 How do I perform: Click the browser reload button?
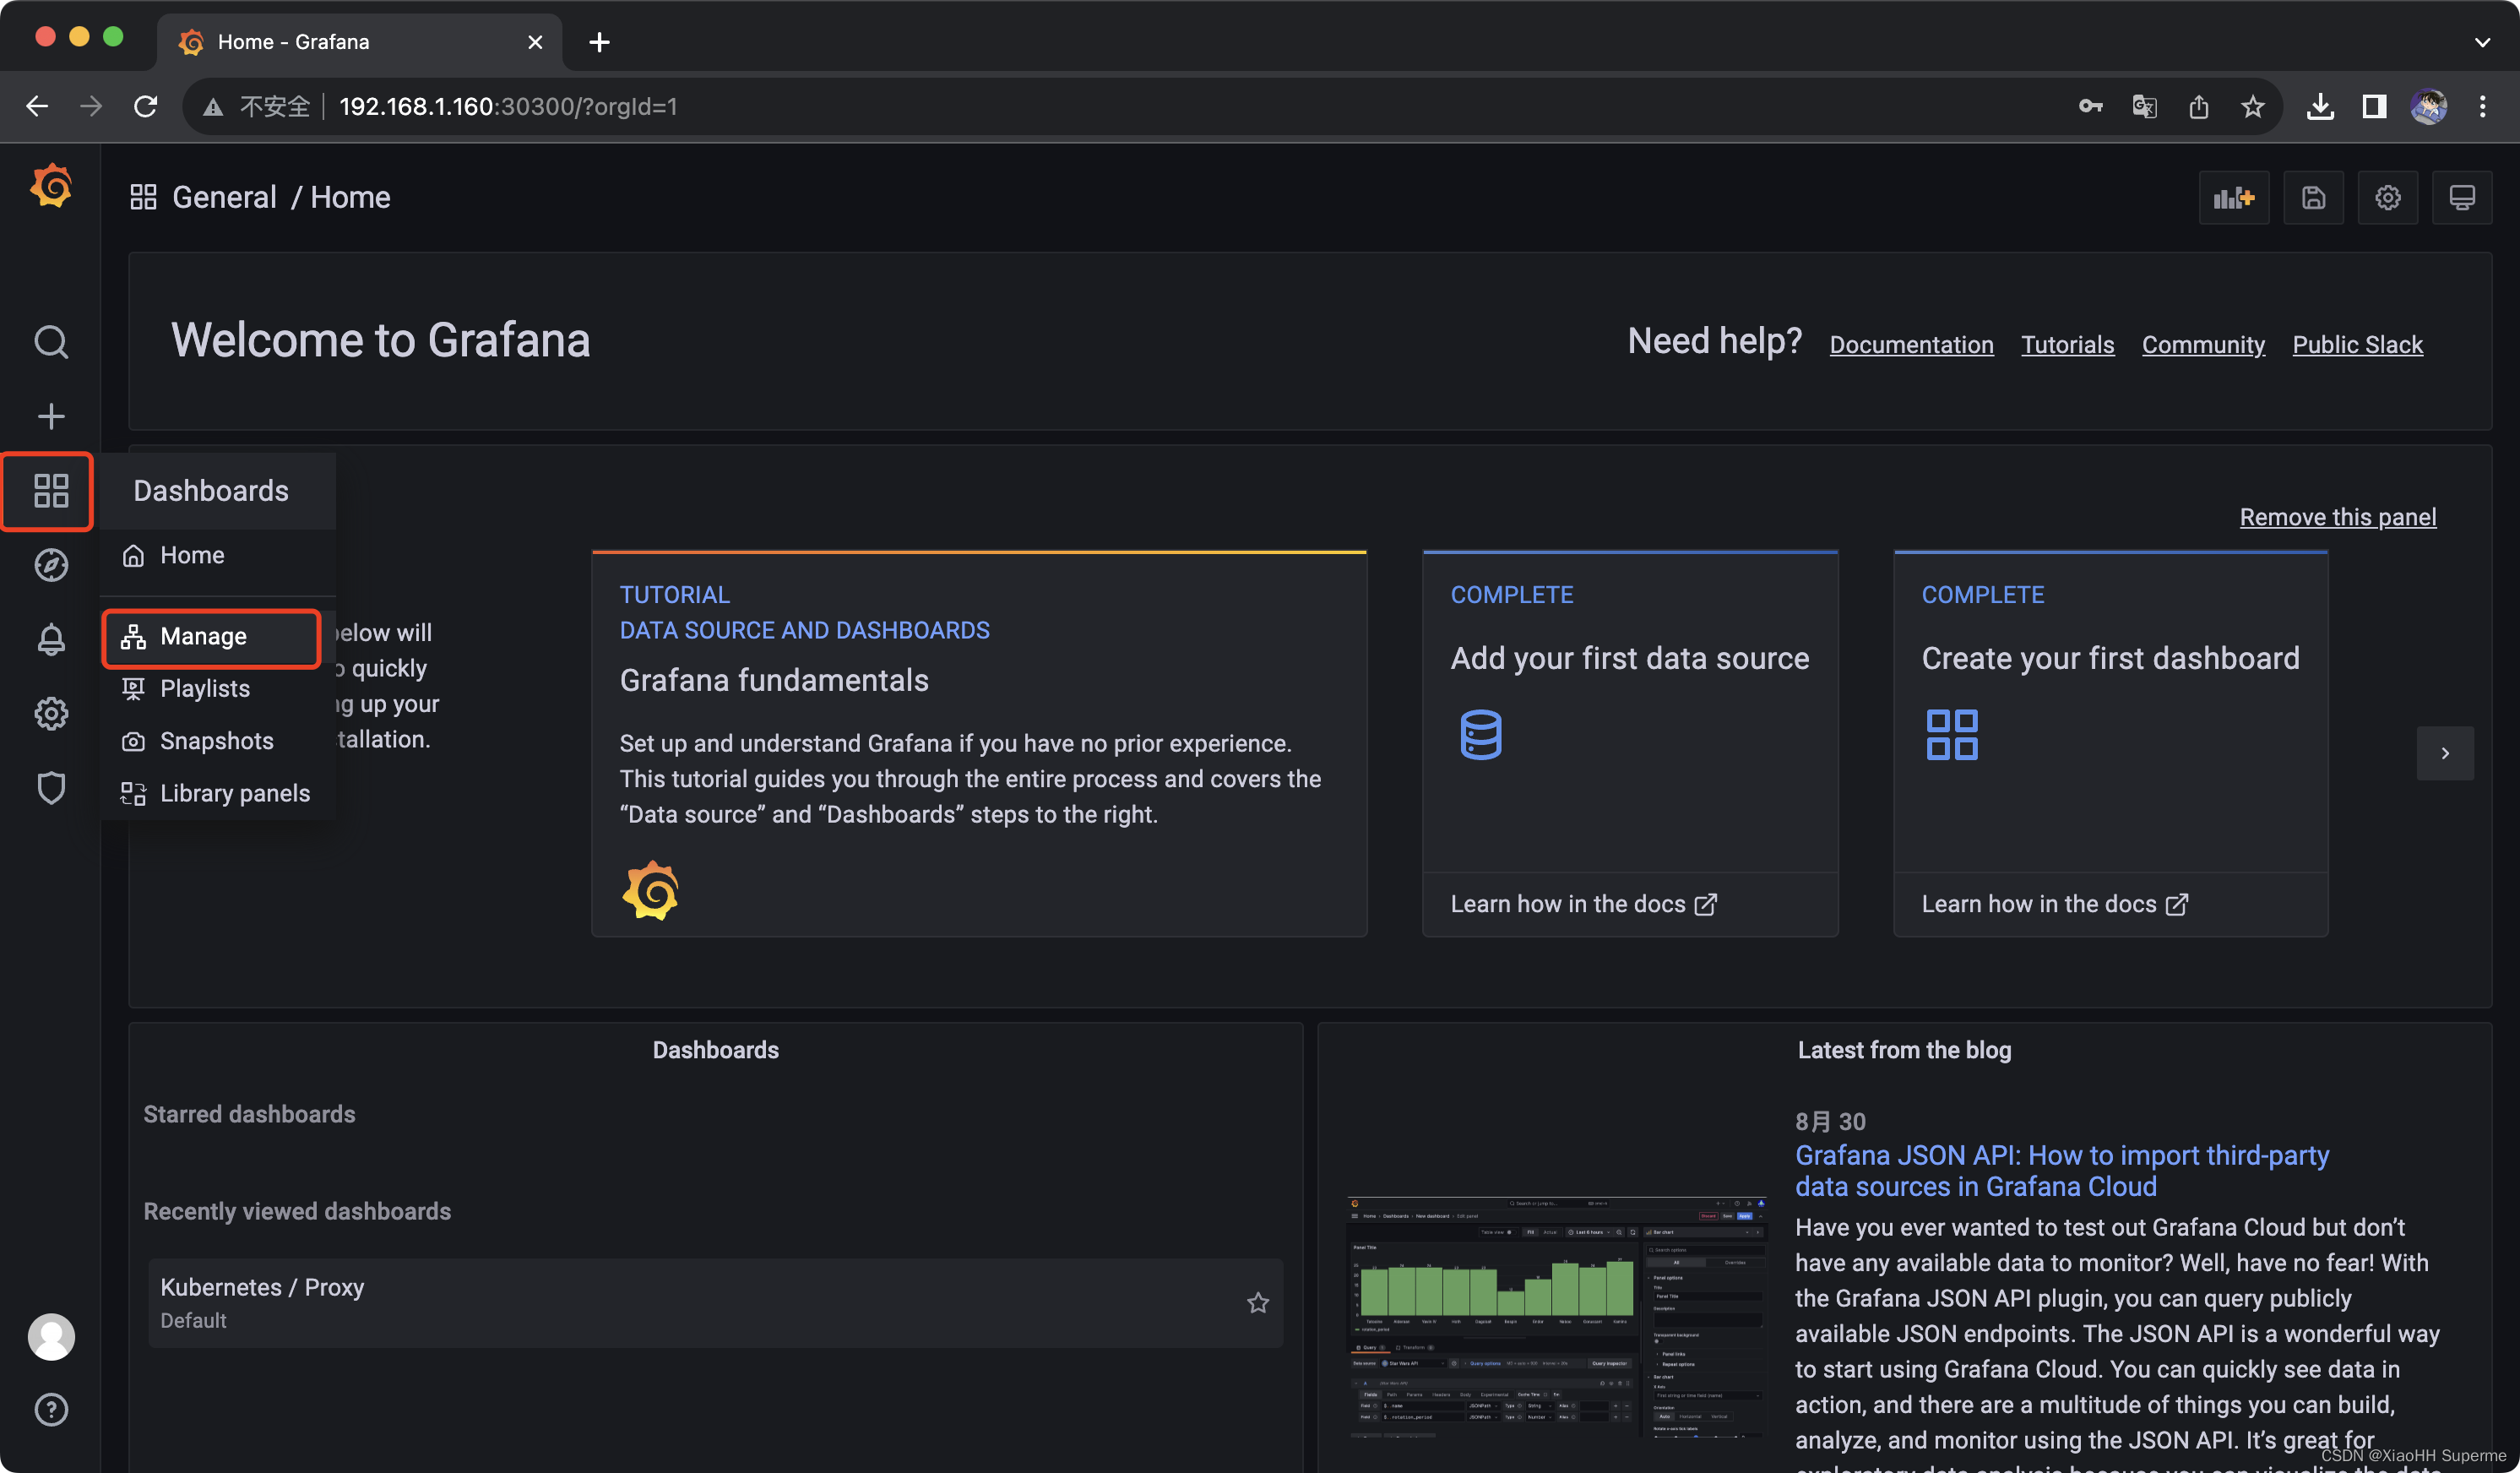146,106
